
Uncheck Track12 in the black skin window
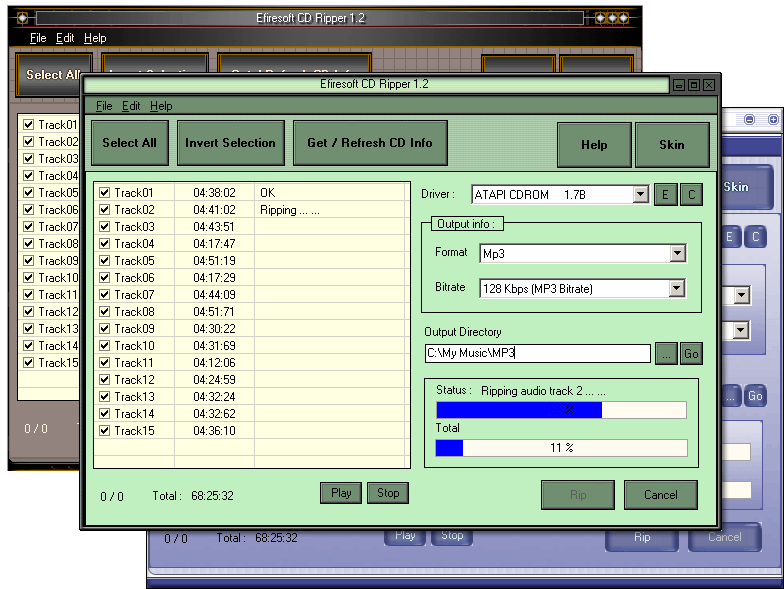click(x=28, y=312)
